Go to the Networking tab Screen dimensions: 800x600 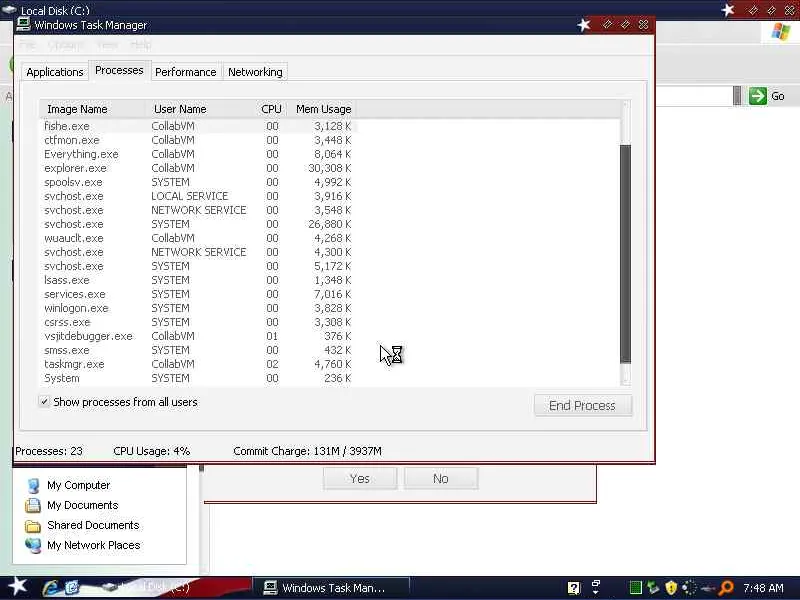(255, 72)
